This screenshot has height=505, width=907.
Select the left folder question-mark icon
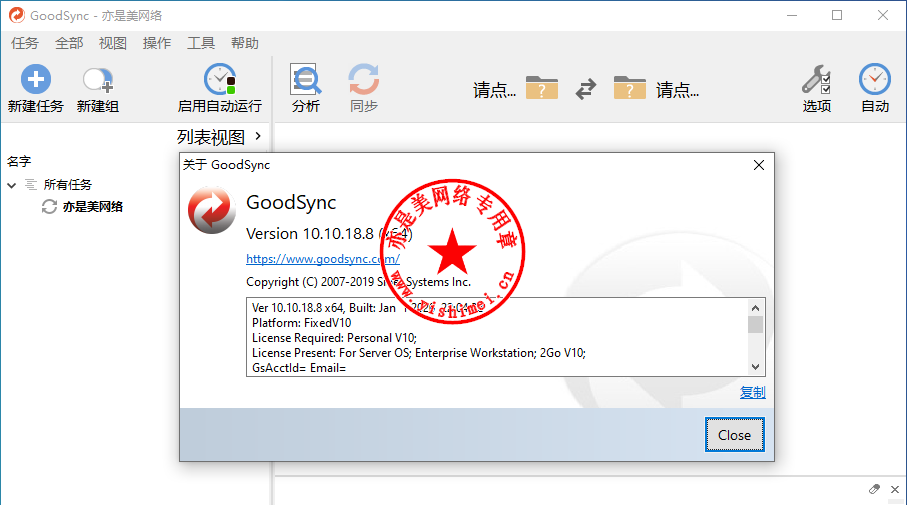pyautogui.click(x=542, y=89)
